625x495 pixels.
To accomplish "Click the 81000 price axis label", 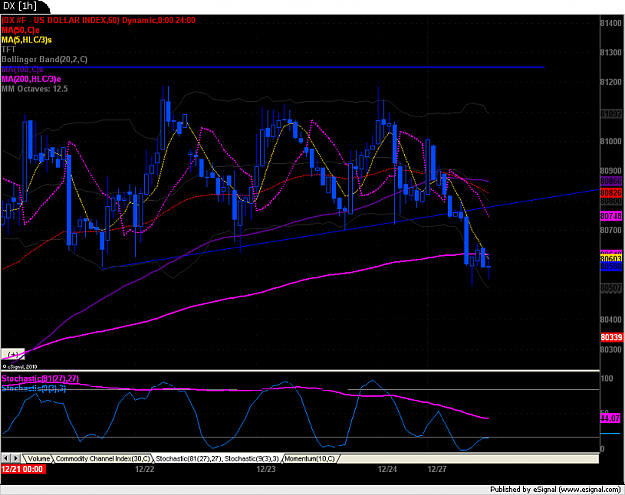I will (x=611, y=141).
